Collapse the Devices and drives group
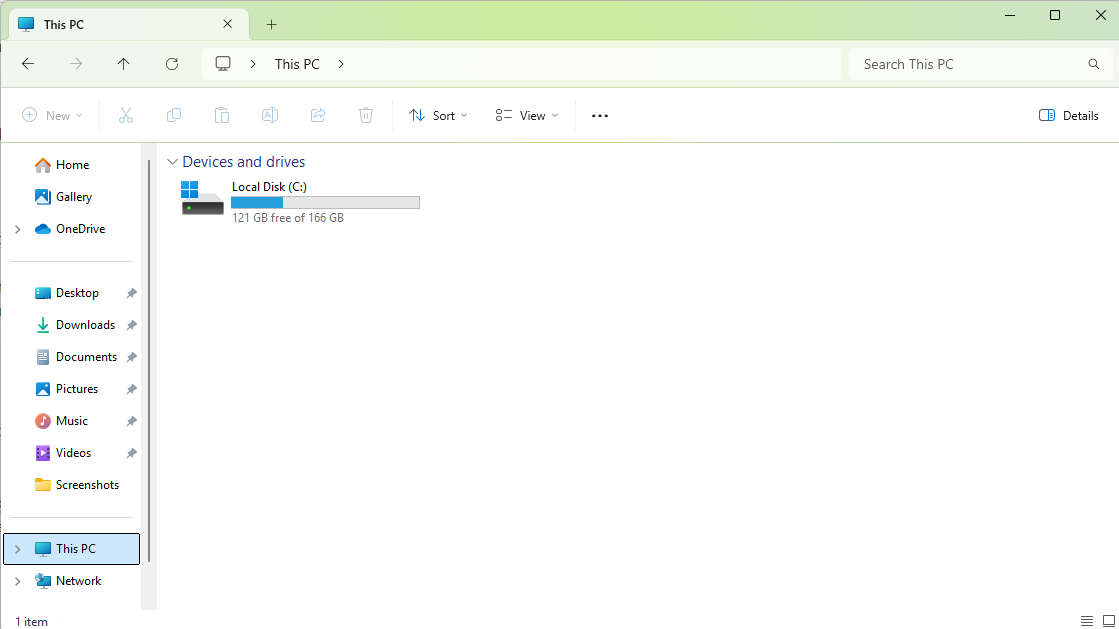 coord(173,162)
